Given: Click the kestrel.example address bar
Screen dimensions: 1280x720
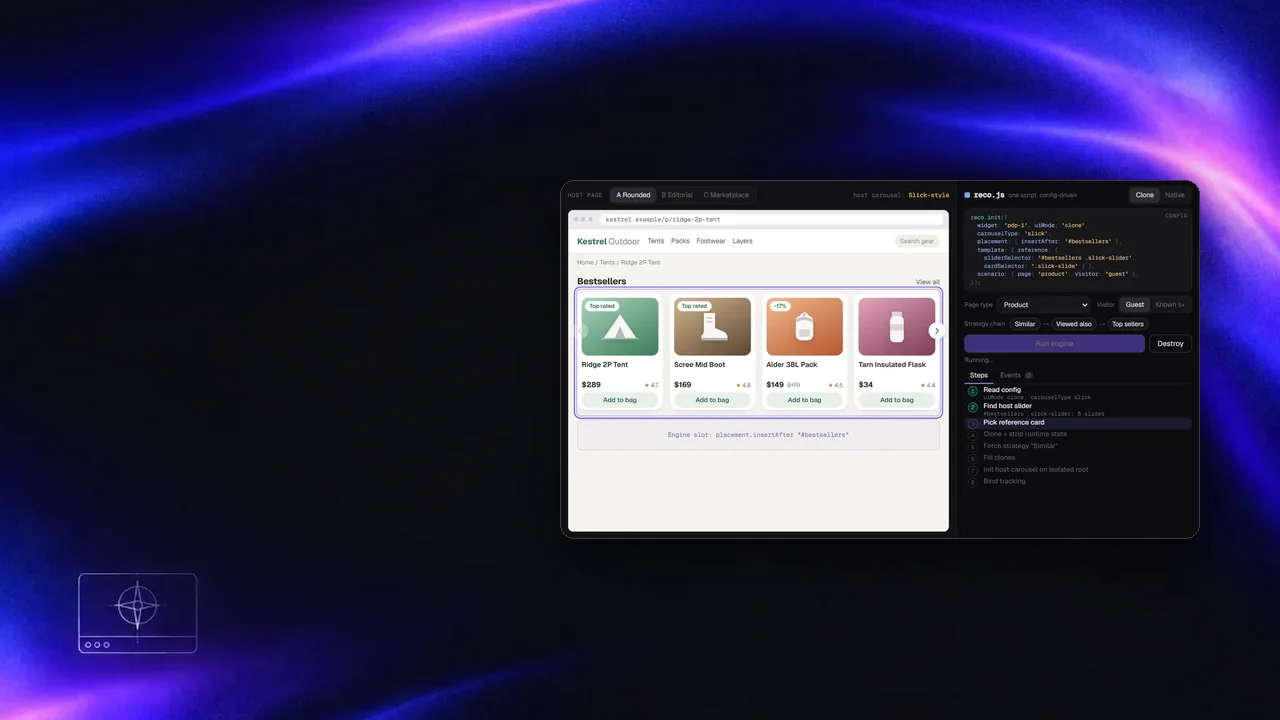Looking at the screenshot, I should click(772, 219).
